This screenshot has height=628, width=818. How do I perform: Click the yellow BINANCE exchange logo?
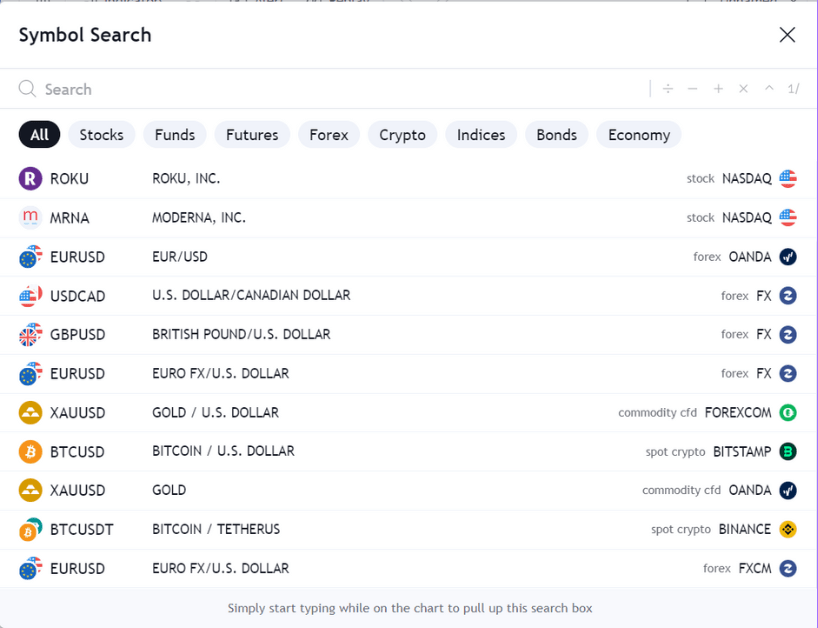[788, 529]
